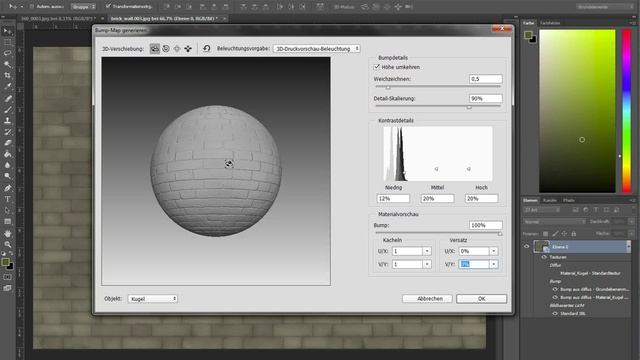Select the Ebenen panel tab
The height and width of the screenshot is (360, 640).
pos(530,200)
